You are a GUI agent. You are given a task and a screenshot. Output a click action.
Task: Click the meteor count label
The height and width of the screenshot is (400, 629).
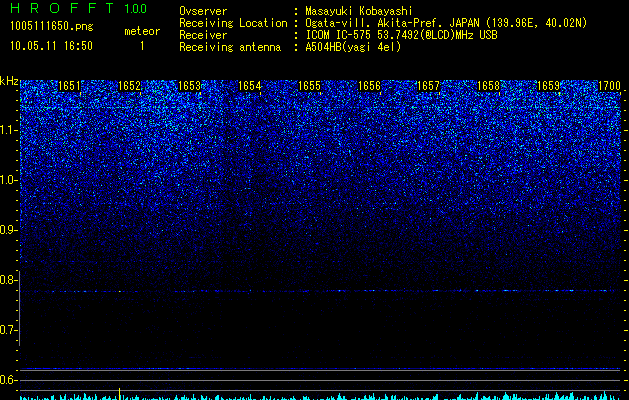tap(142, 31)
